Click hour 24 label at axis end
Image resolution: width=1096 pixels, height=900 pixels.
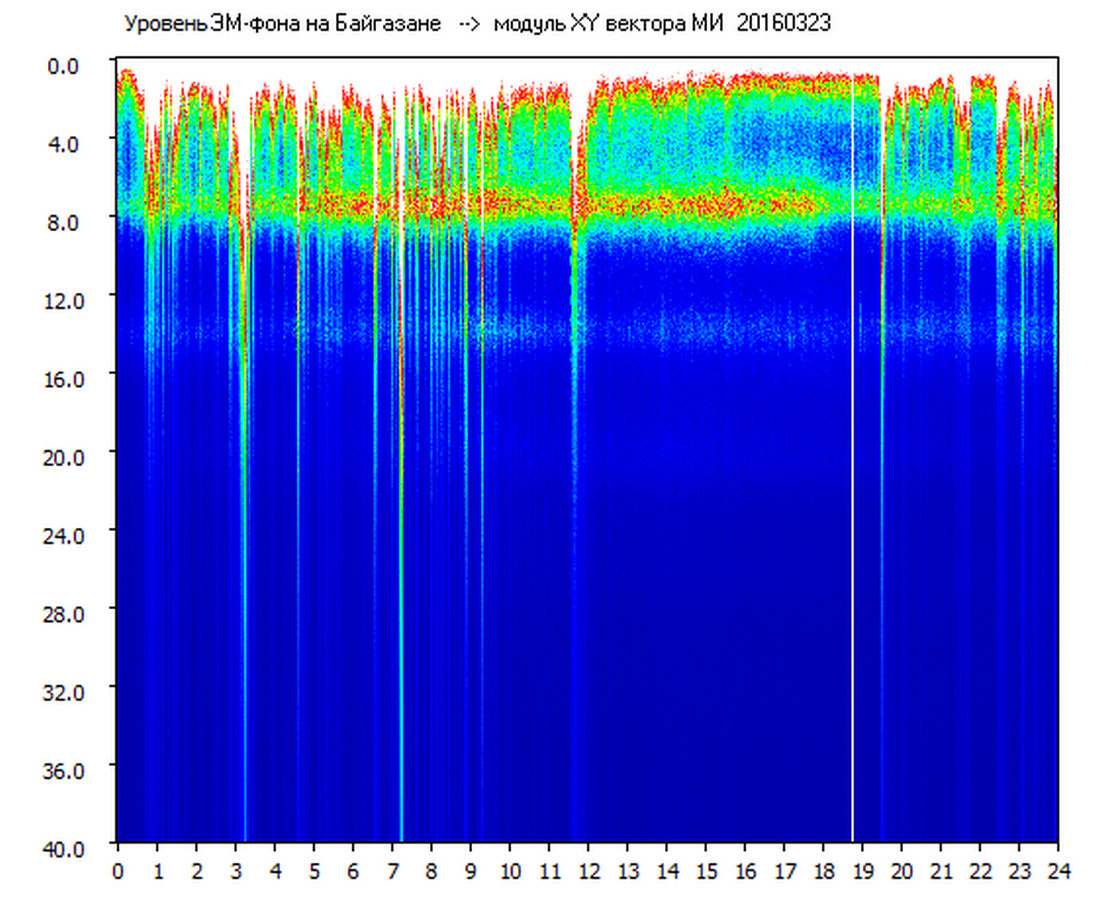pyautogui.click(x=1058, y=871)
